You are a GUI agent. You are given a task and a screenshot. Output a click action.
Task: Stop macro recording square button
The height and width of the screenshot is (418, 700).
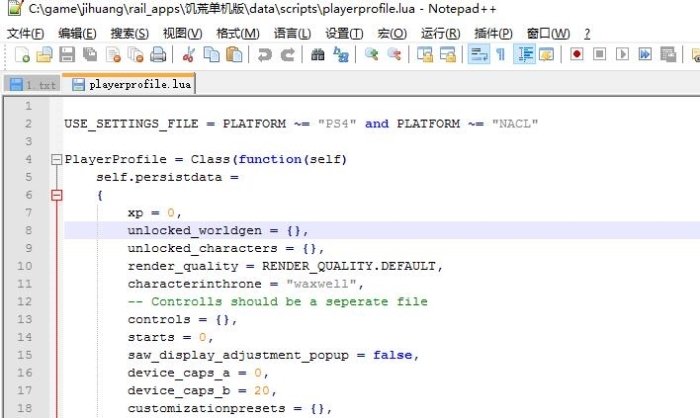point(600,54)
